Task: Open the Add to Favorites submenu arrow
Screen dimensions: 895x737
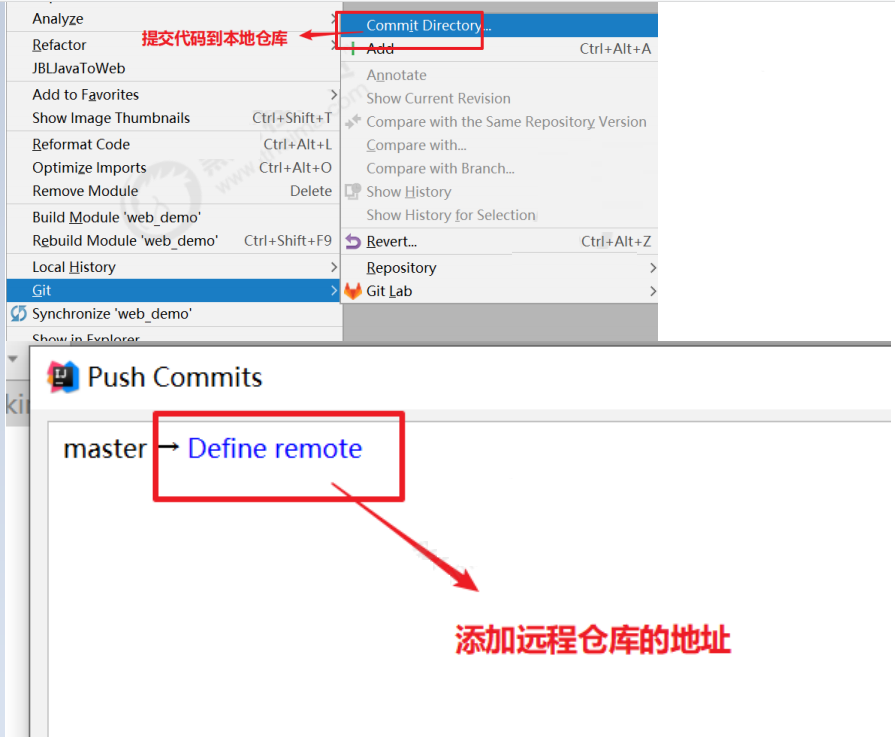Action: click(x=334, y=94)
